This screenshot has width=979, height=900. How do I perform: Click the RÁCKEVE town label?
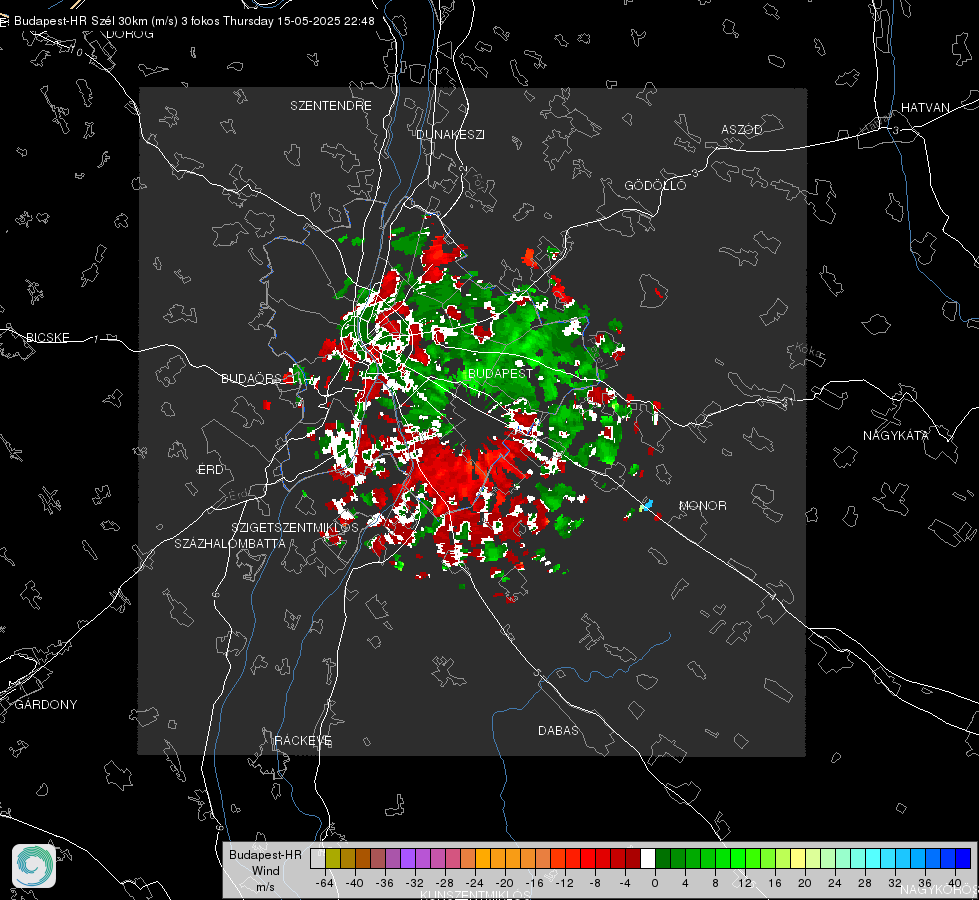click(303, 740)
